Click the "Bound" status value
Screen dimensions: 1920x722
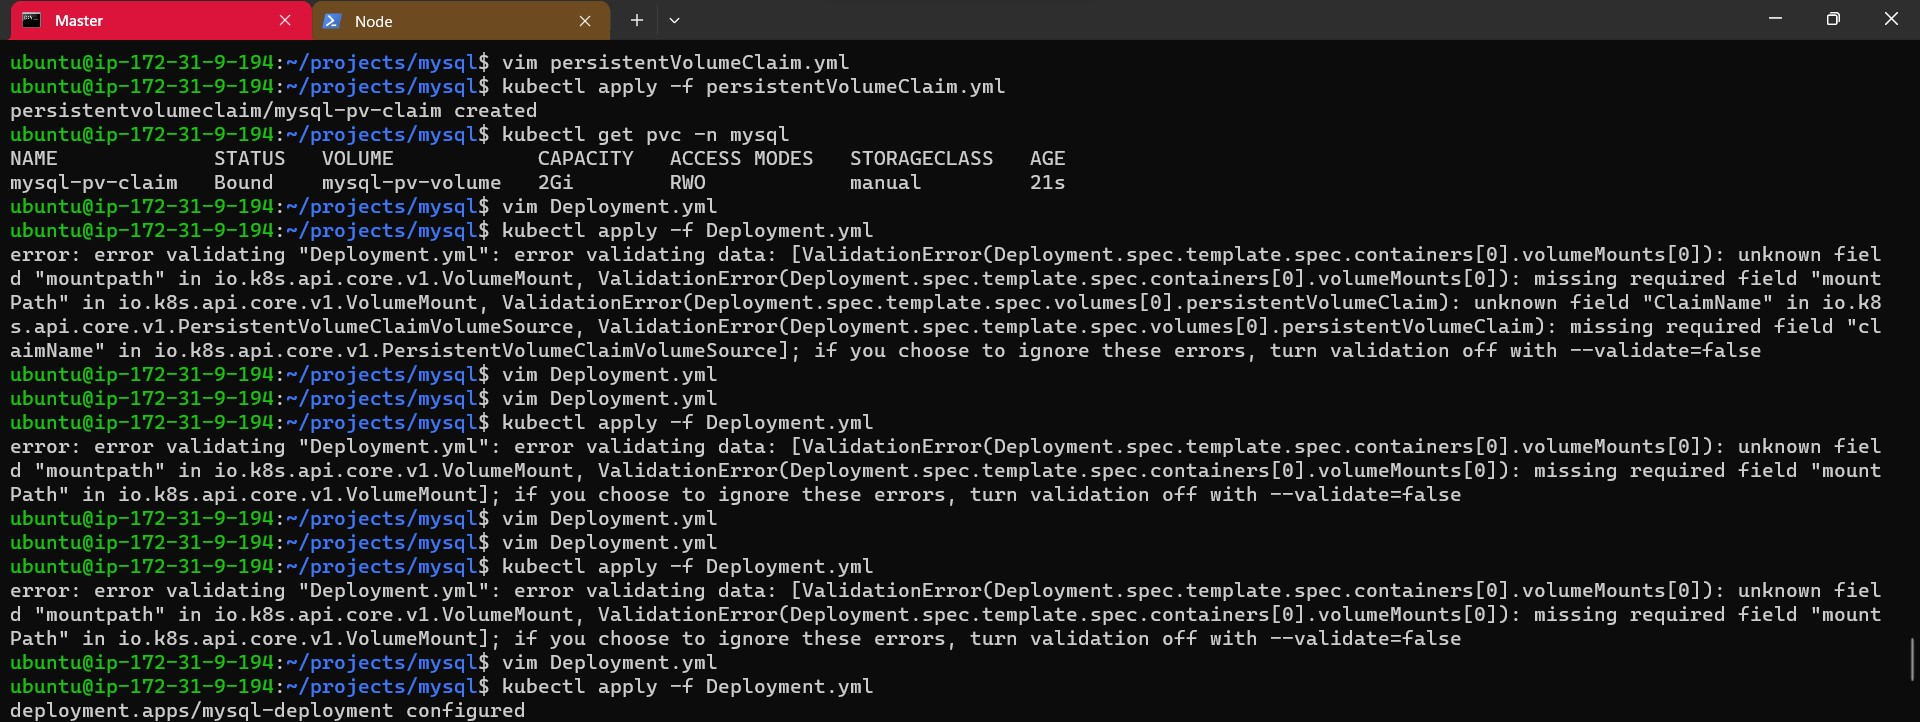[243, 183]
